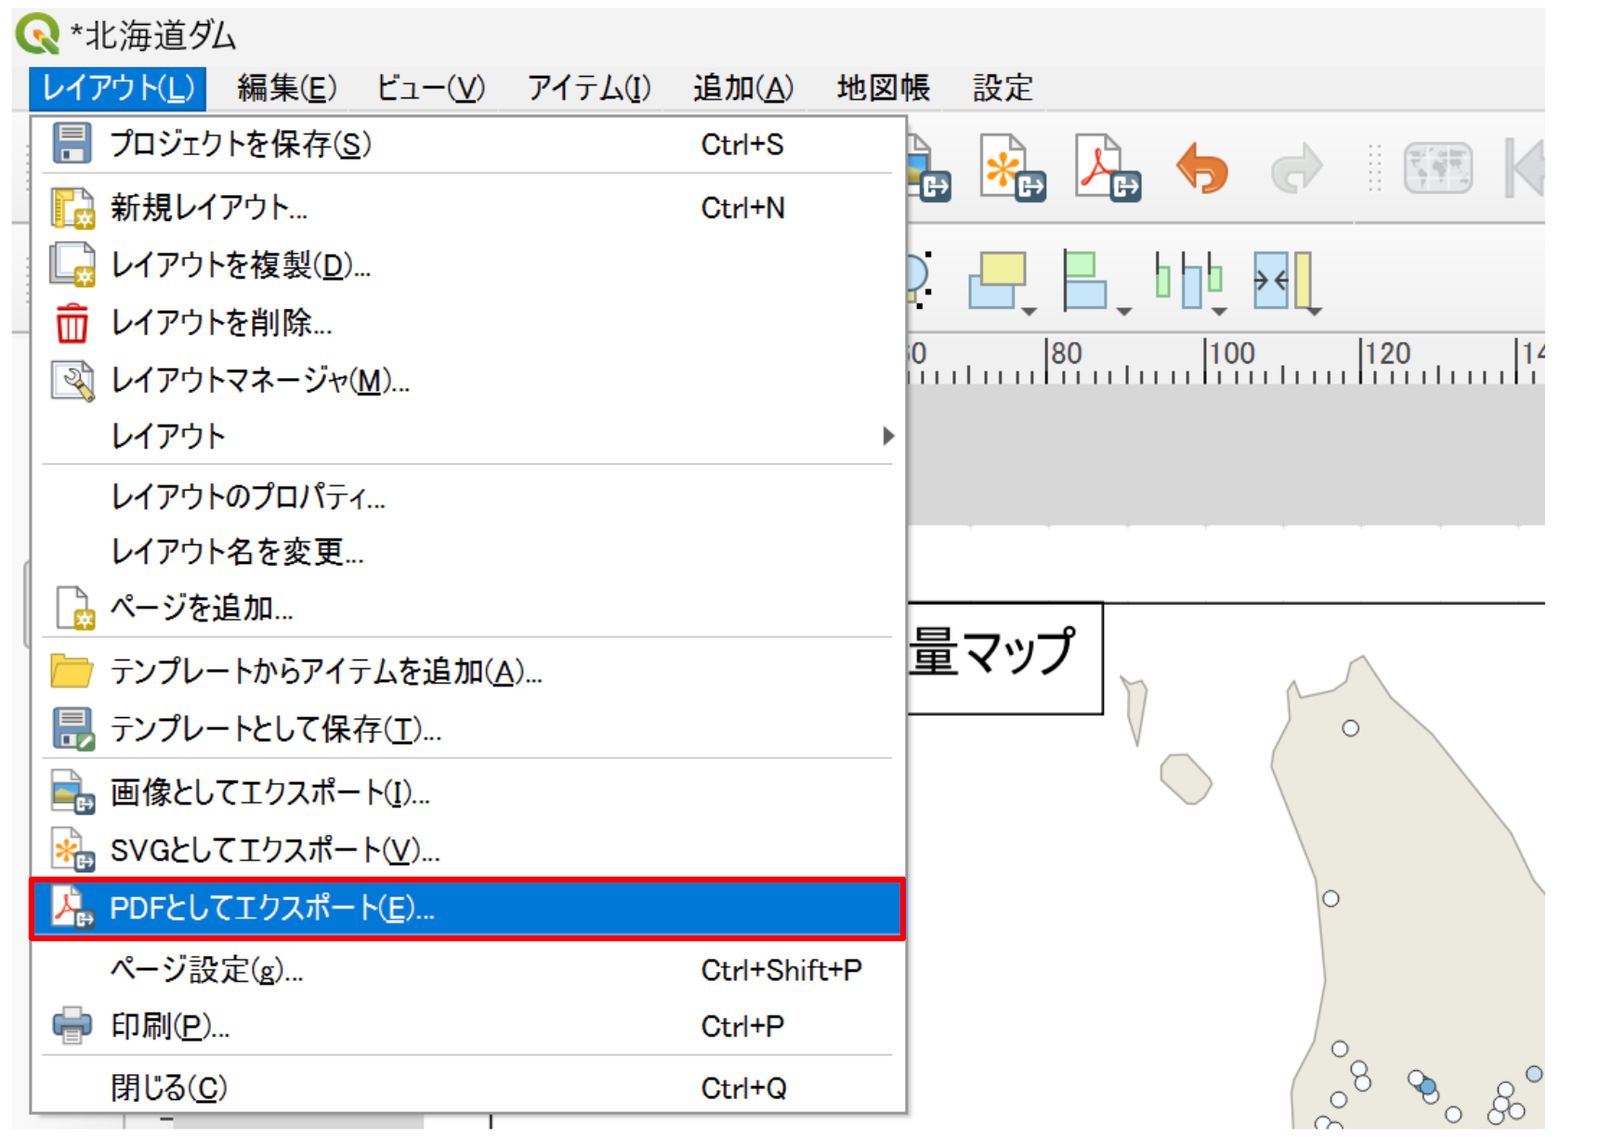Click the zoom full map icon
The image size is (1600, 1137).
coord(1438,168)
